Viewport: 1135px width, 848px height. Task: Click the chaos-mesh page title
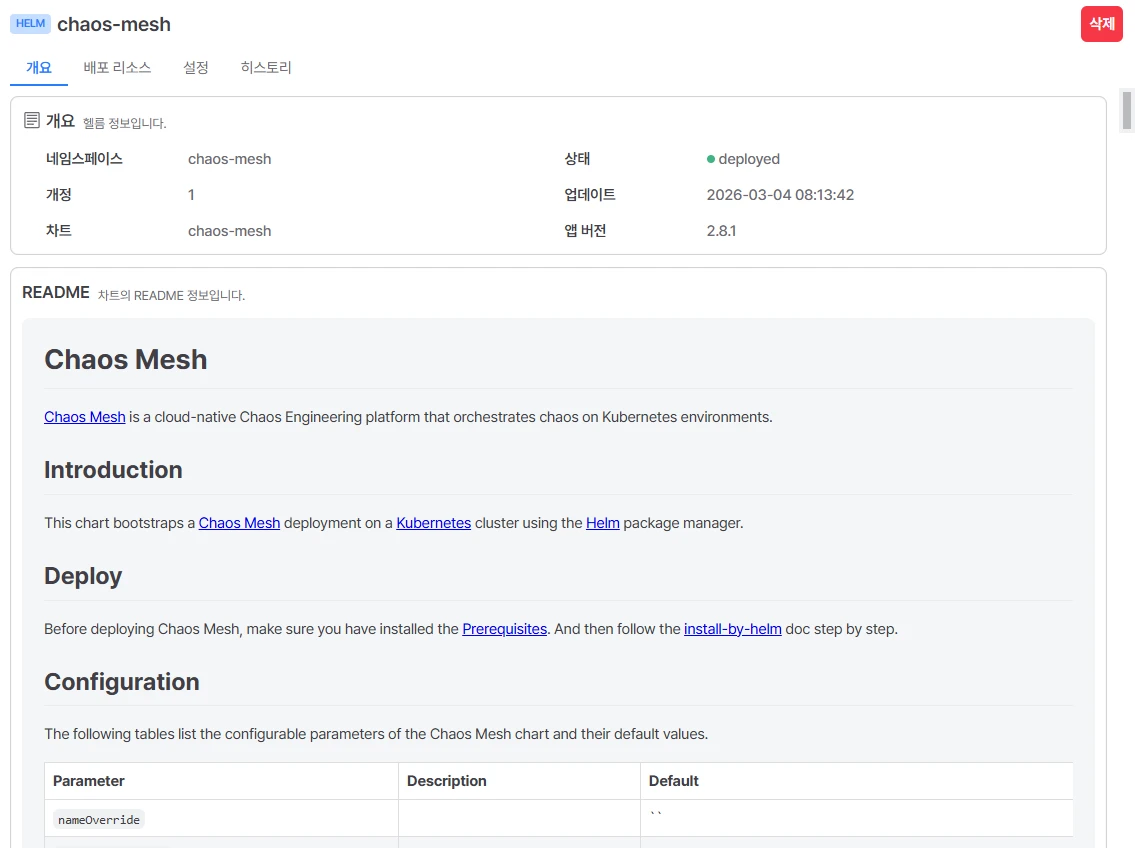click(x=114, y=24)
